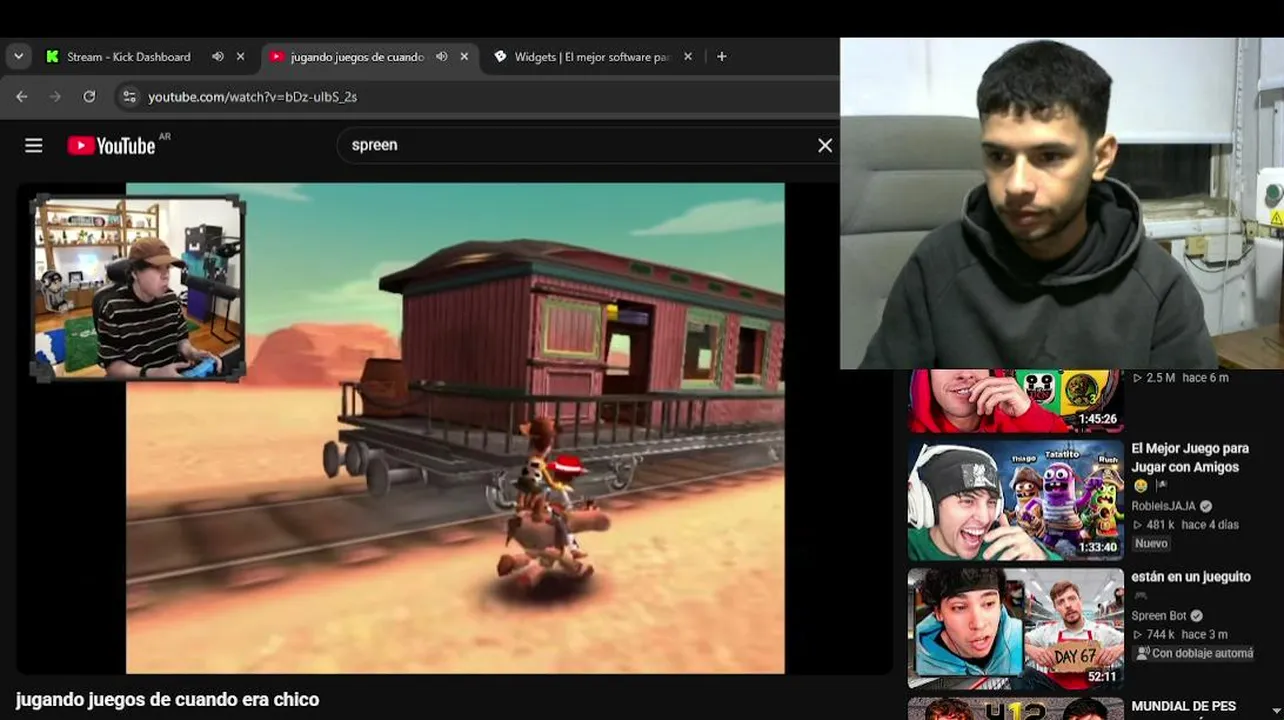Visit the RobleisJAJA channel
Image resolution: width=1284 pixels, height=720 pixels.
(1163, 506)
